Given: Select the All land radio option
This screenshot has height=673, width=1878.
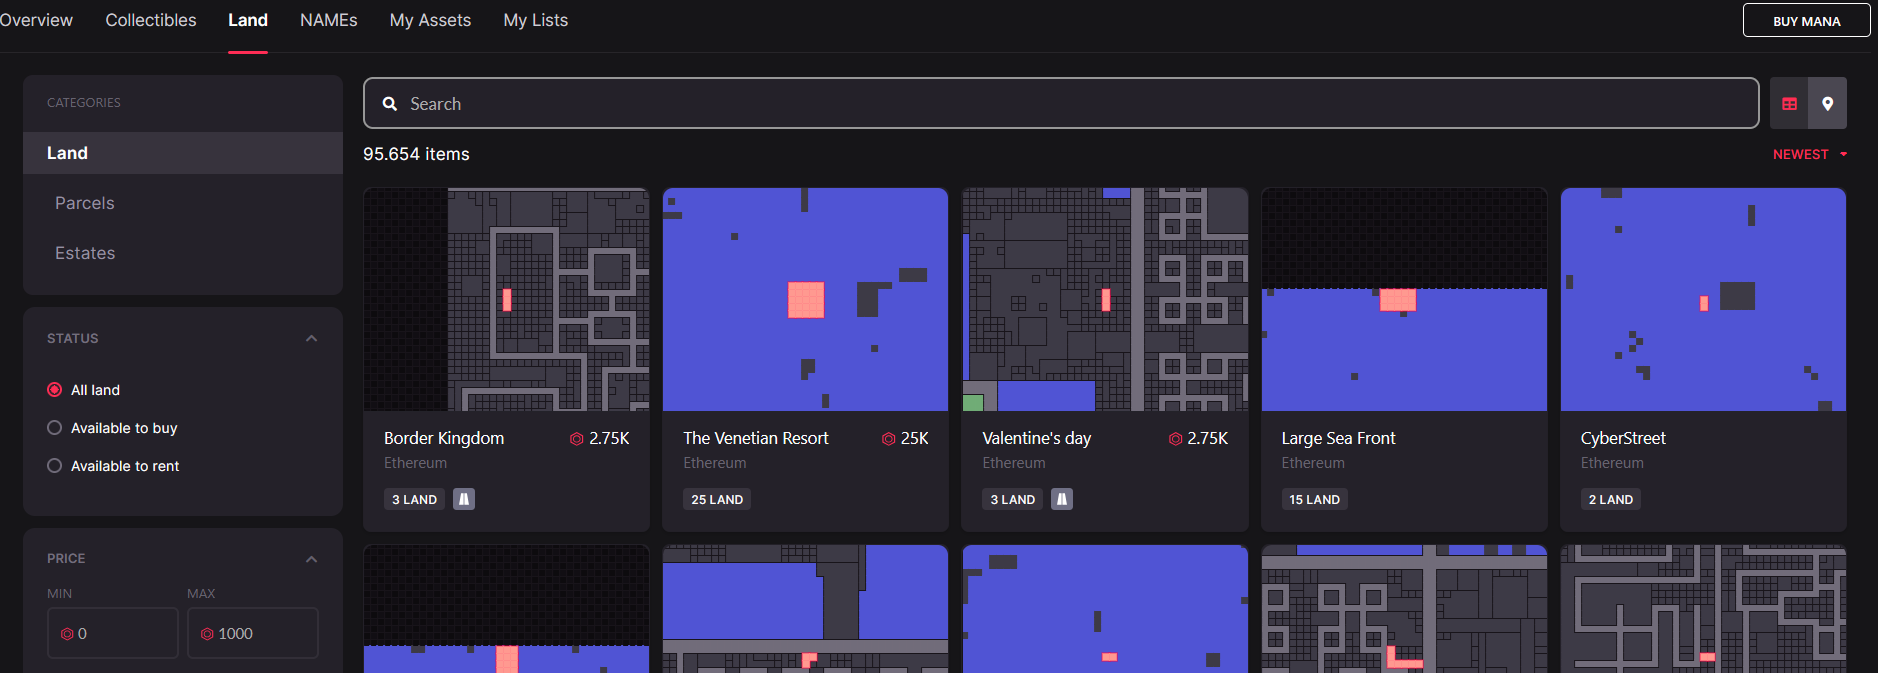Looking at the screenshot, I should (55, 390).
